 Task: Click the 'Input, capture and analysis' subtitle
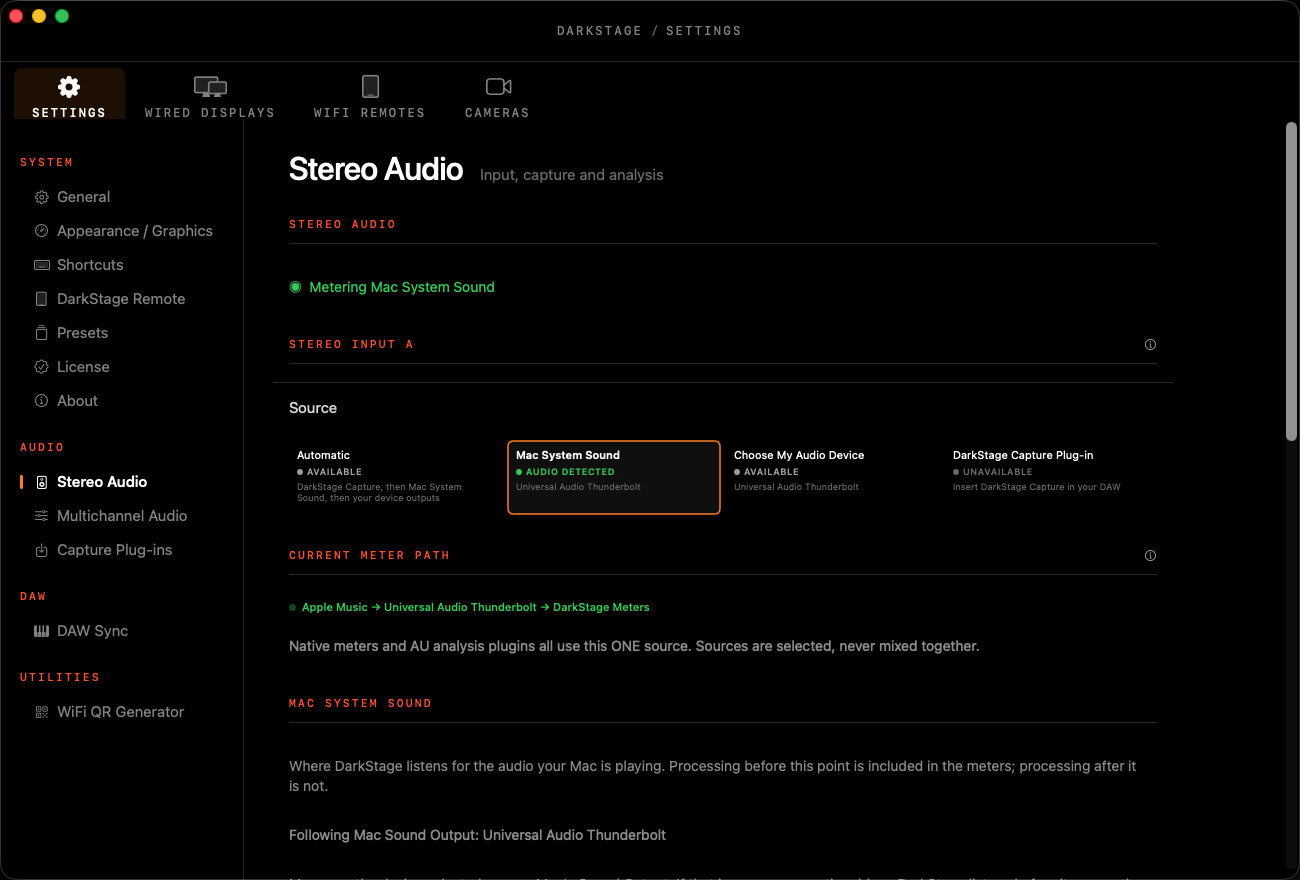572,175
